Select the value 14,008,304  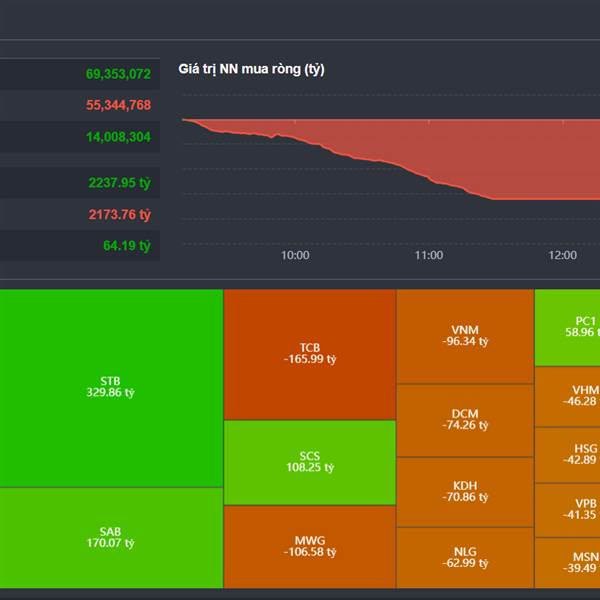click(x=118, y=137)
